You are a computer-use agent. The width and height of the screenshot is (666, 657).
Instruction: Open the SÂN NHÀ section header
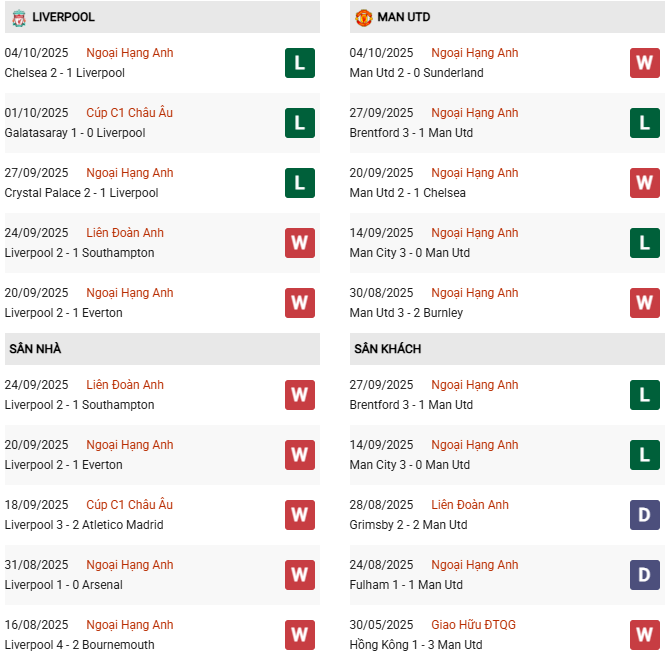pos(35,349)
